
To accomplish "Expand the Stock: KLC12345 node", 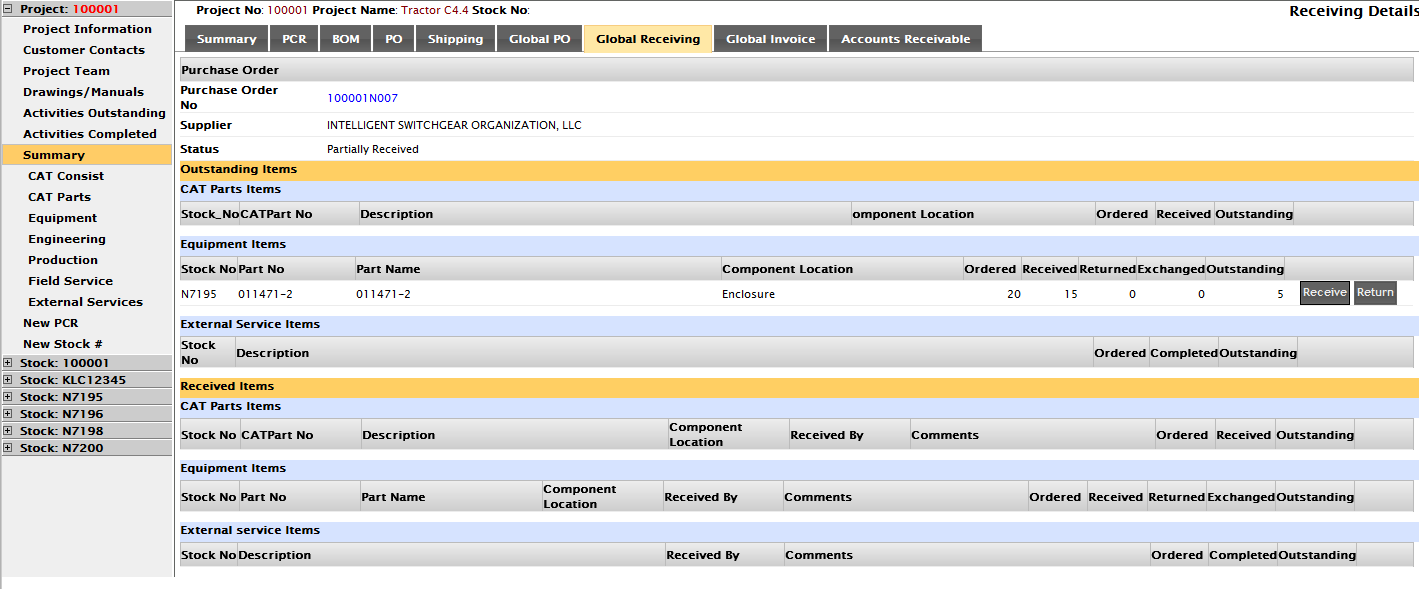I will [8, 380].
